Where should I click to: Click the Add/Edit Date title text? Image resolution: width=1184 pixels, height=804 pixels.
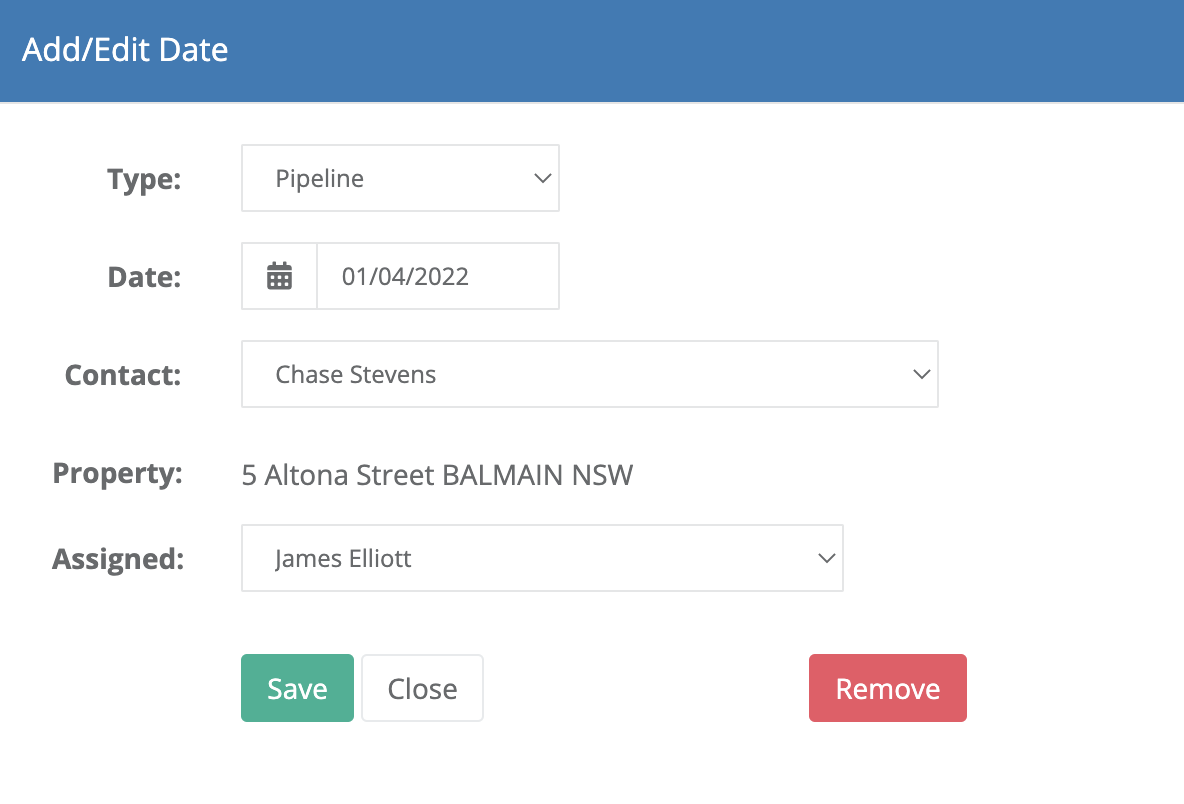tap(125, 50)
